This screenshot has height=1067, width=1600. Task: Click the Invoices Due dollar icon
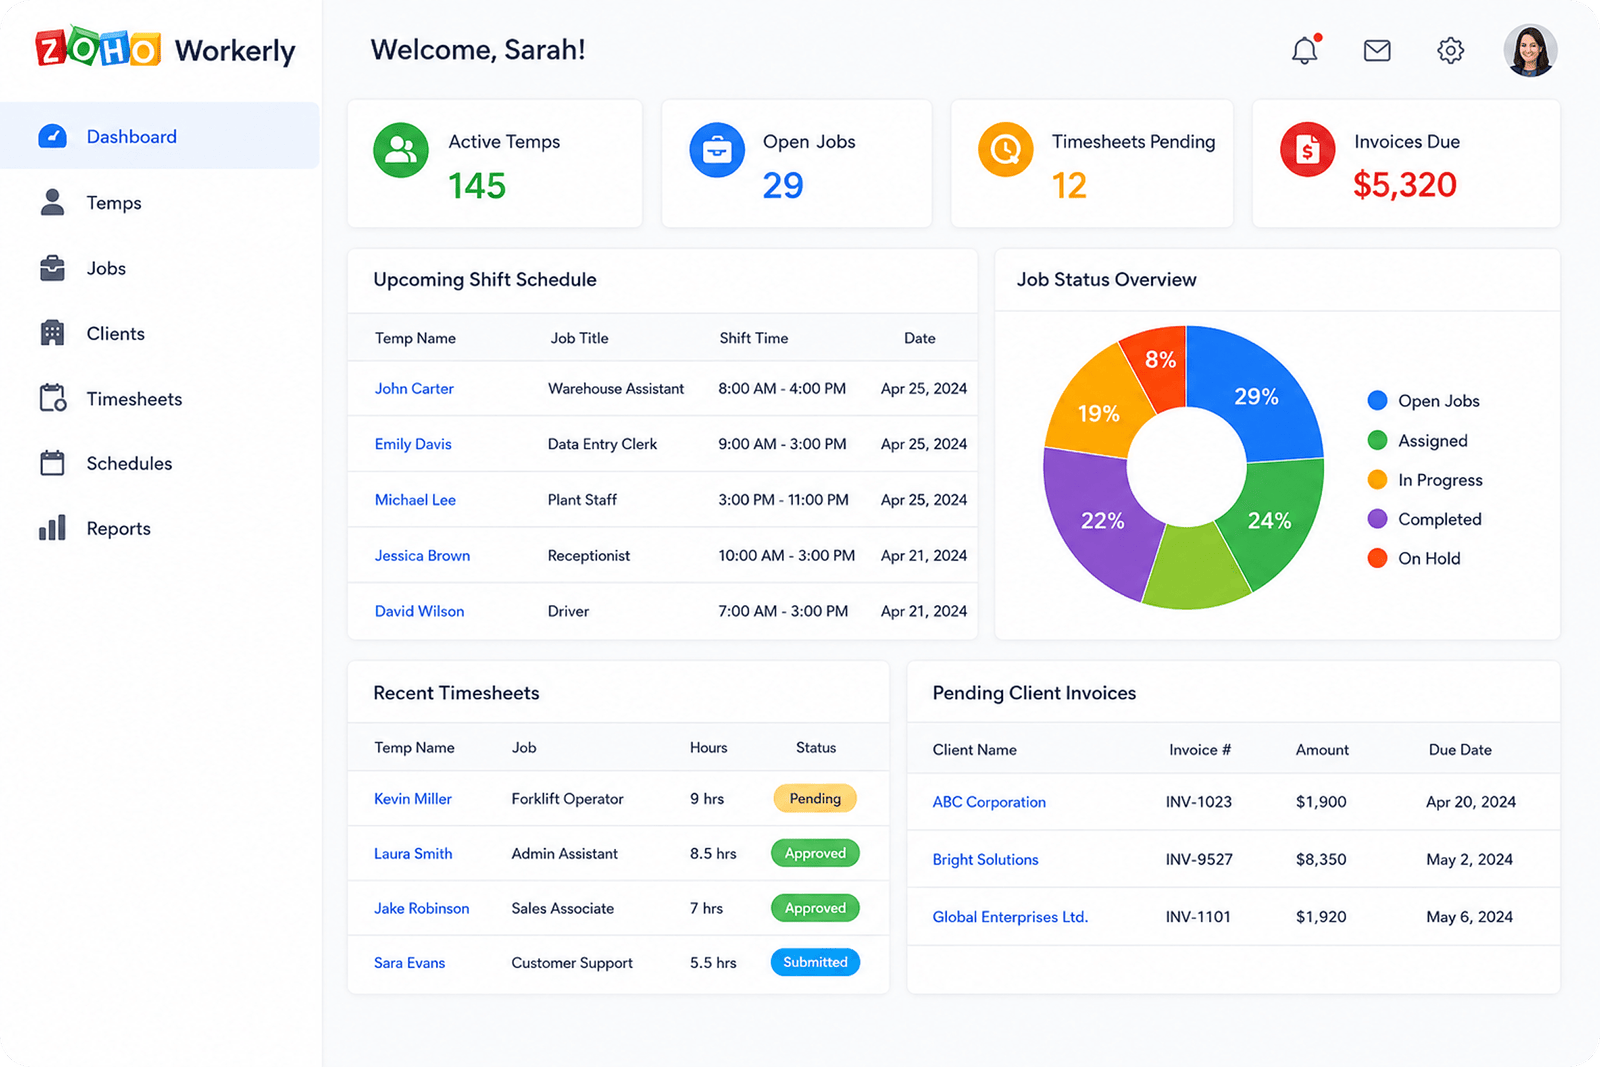[x=1307, y=150]
